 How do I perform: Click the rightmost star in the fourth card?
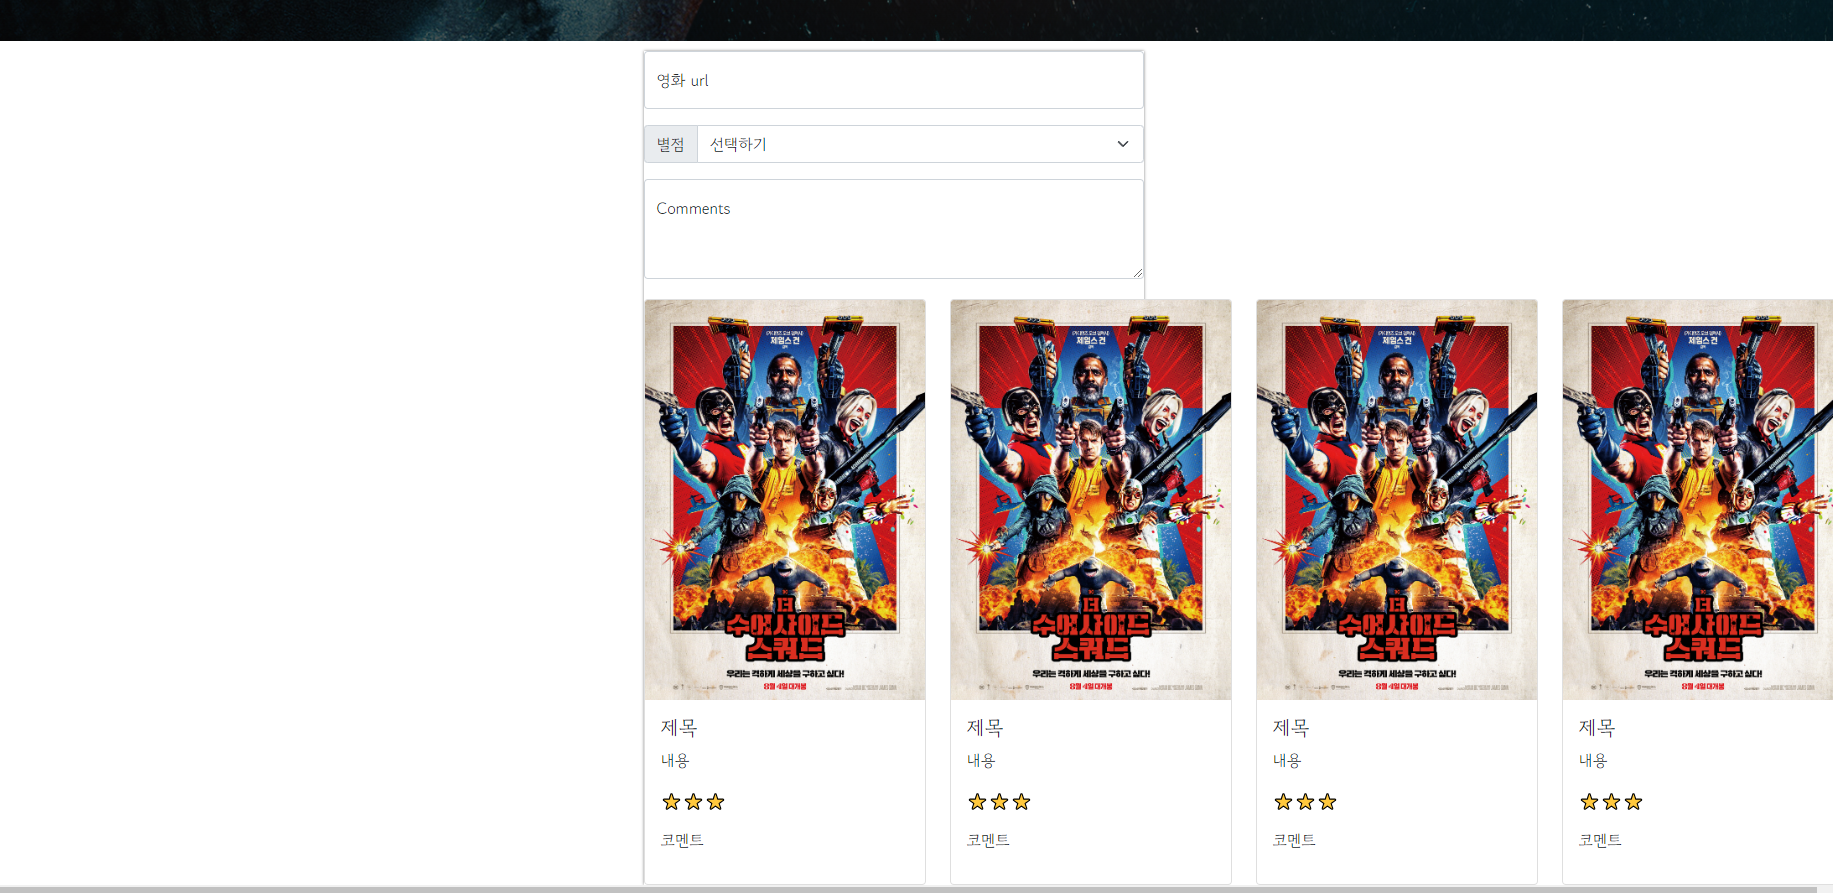(x=1633, y=802)
